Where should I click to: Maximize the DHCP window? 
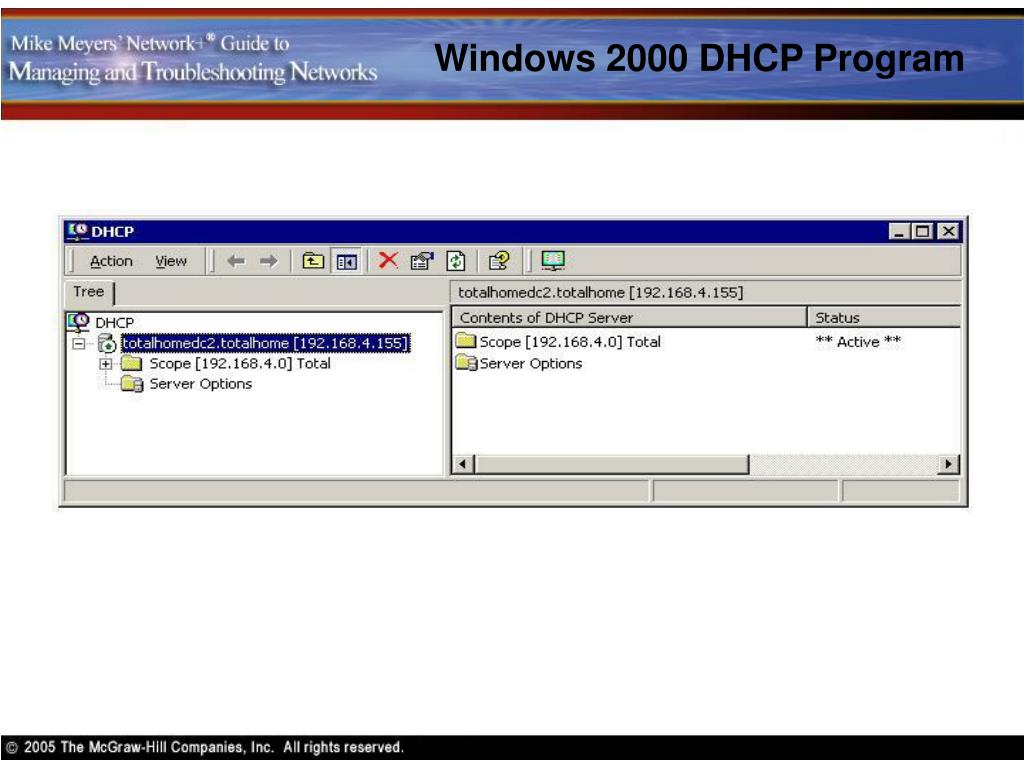pyautogui.click(x=922, y=231)
